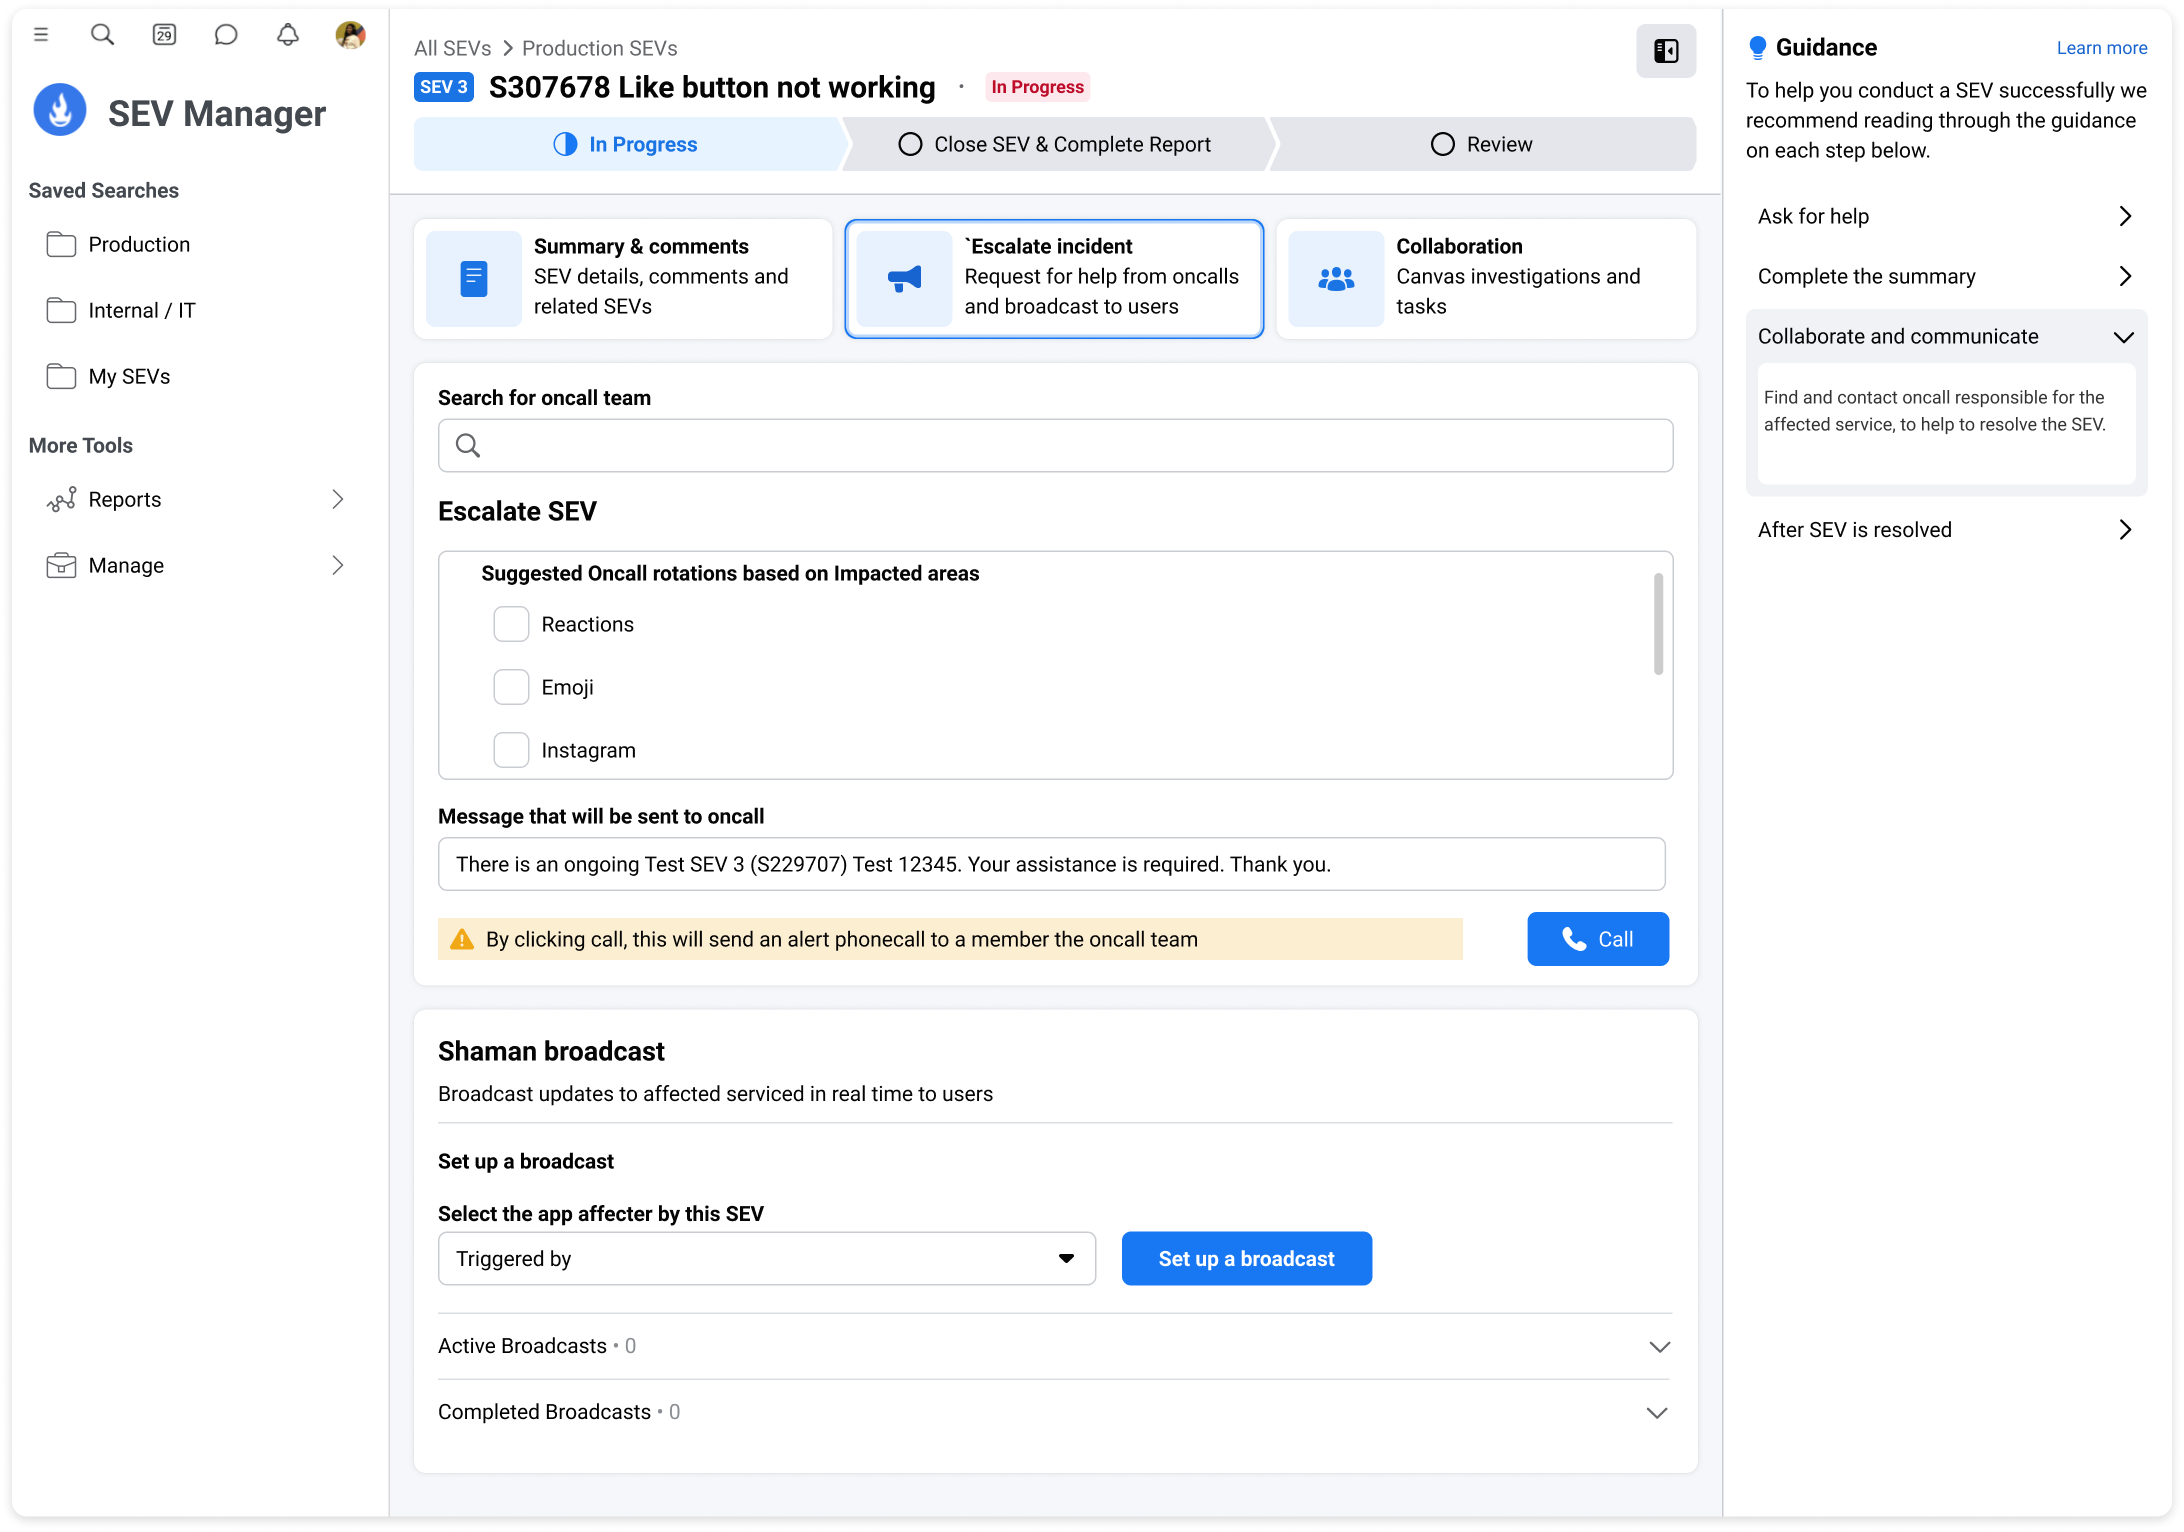Open the Summary & comments card

click(623, 278)
